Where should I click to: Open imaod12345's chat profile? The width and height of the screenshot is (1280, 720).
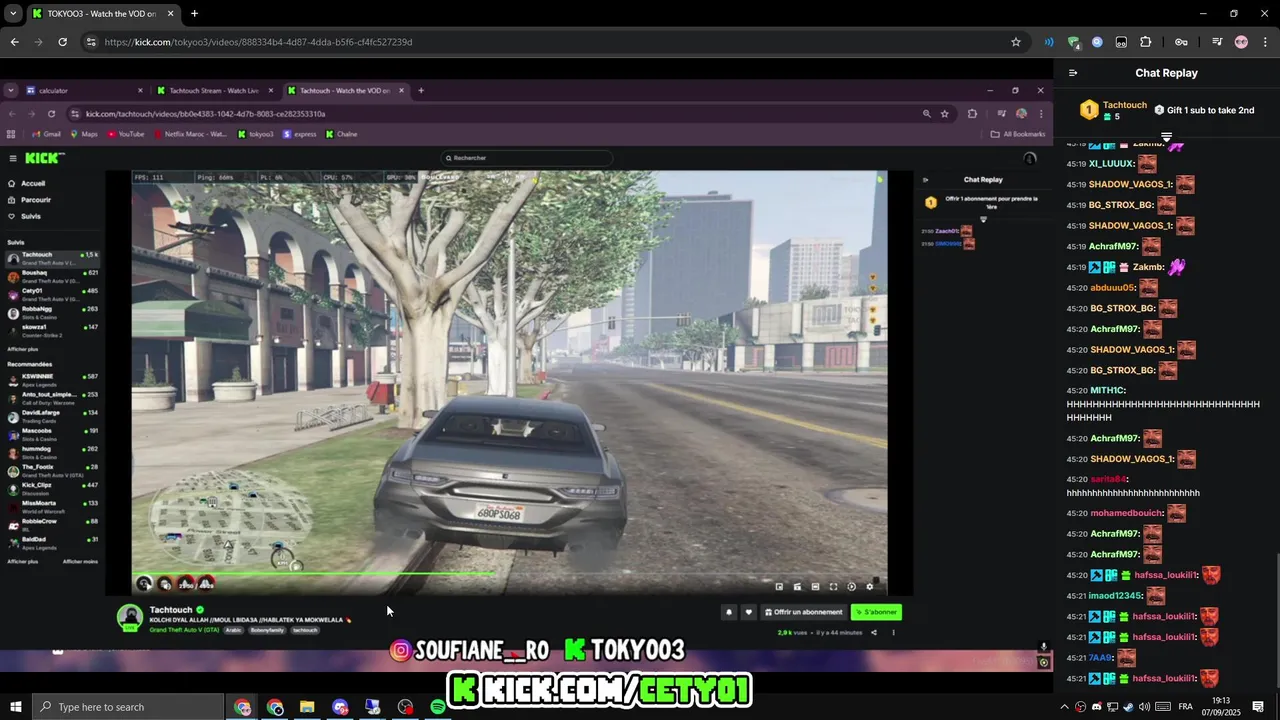(1115, 596)
